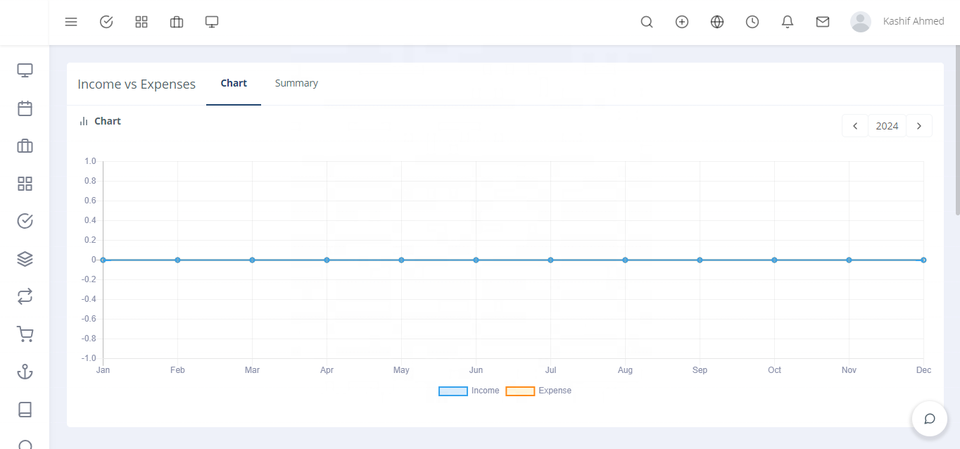Click the anchor icon in sidebar
Screen dimensions: 960x449
pyautogui.click(x=25, y=372)
